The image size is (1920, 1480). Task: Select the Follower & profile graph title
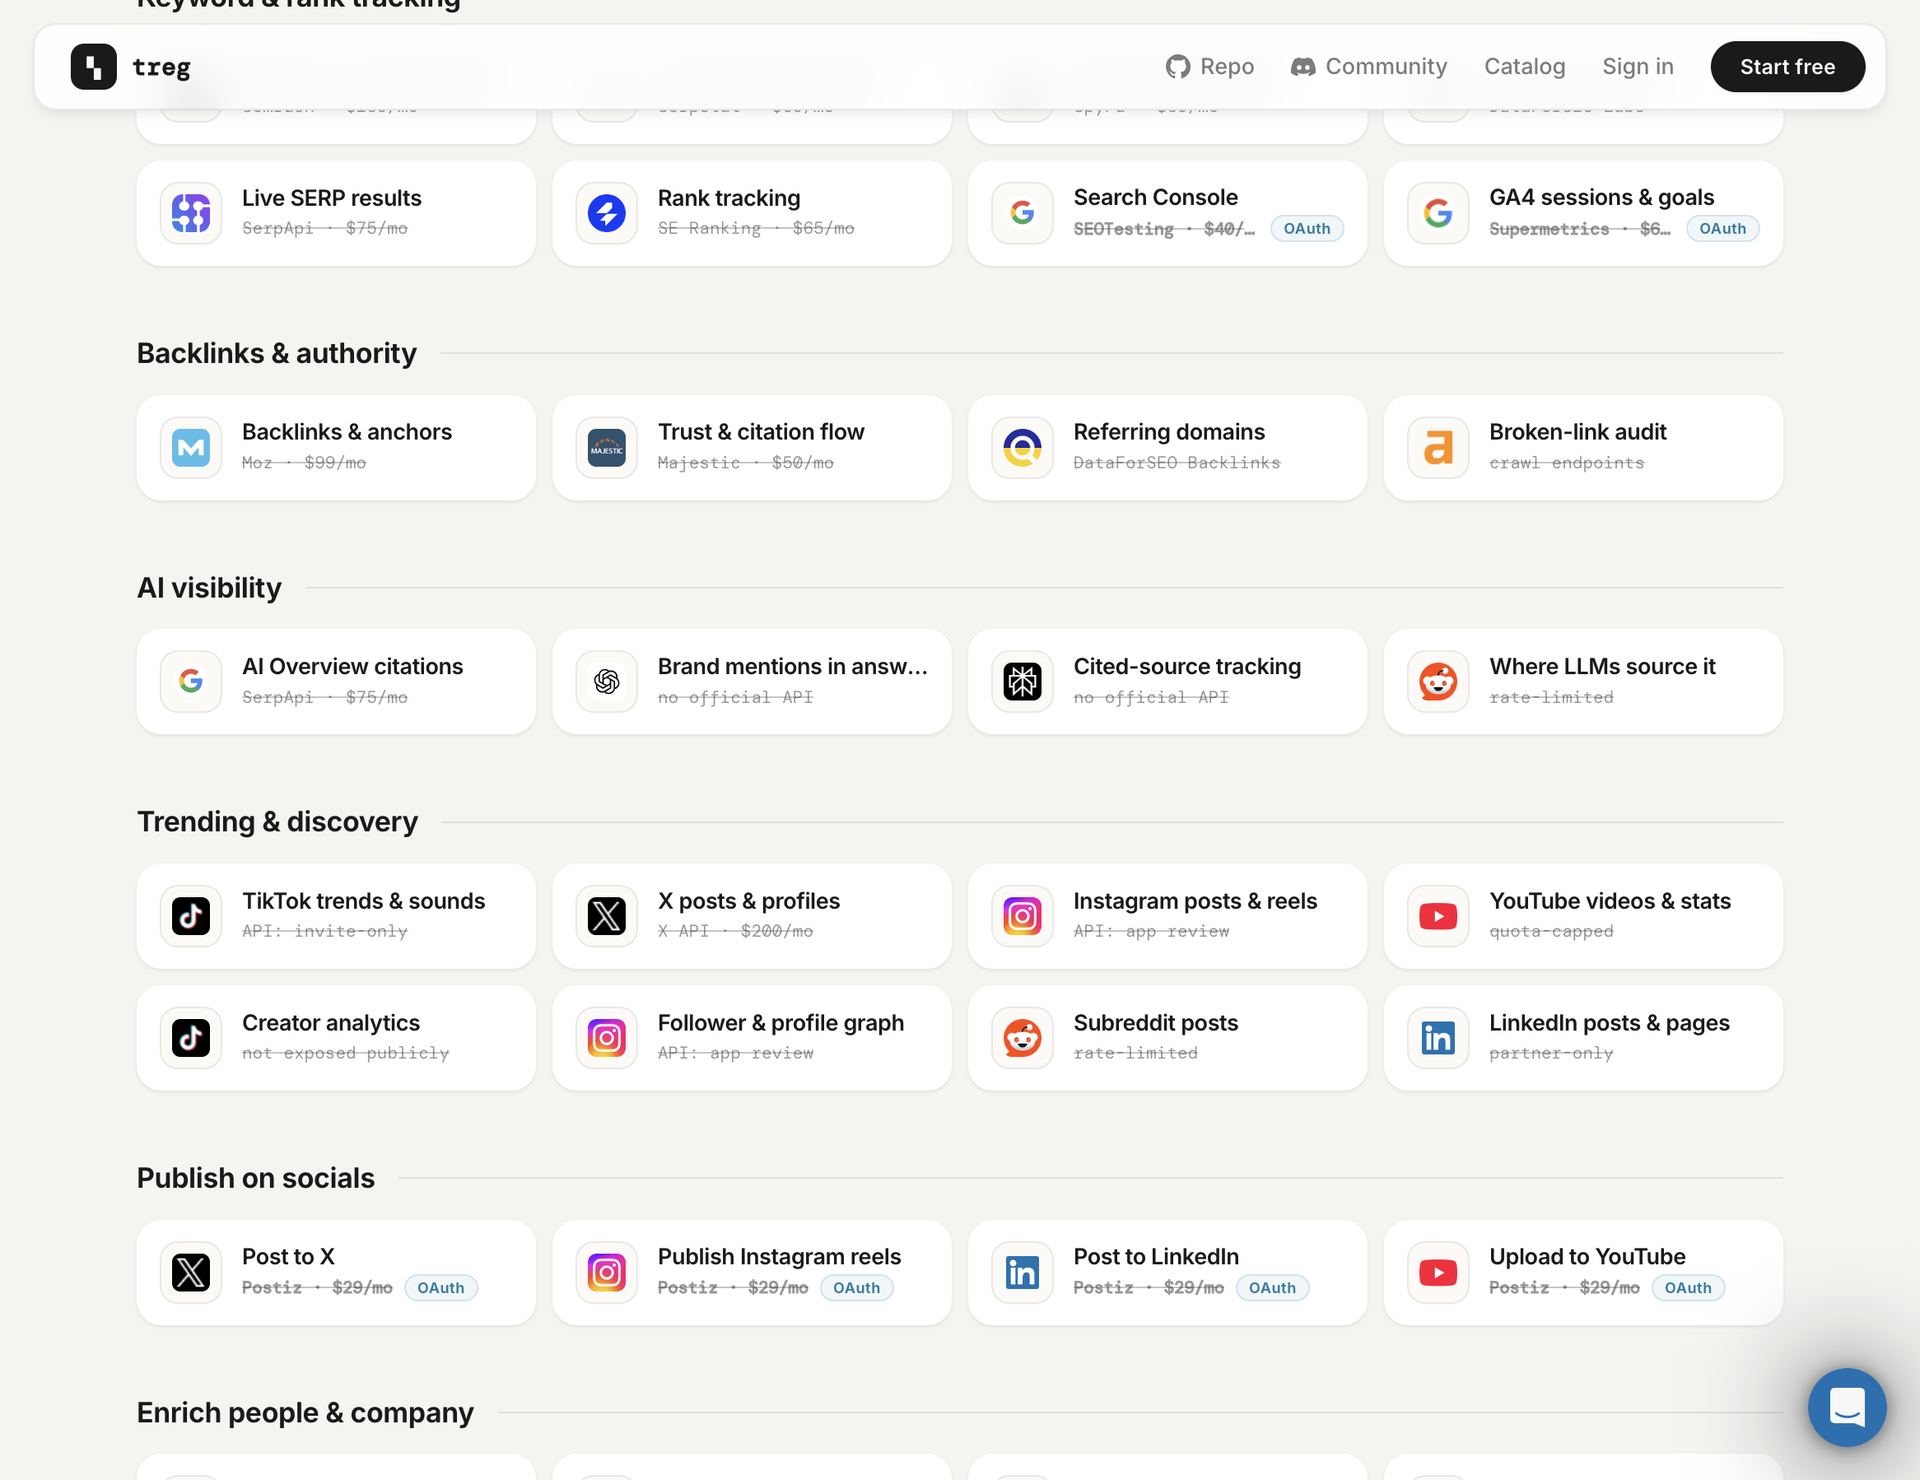[x=781, y=1023]
